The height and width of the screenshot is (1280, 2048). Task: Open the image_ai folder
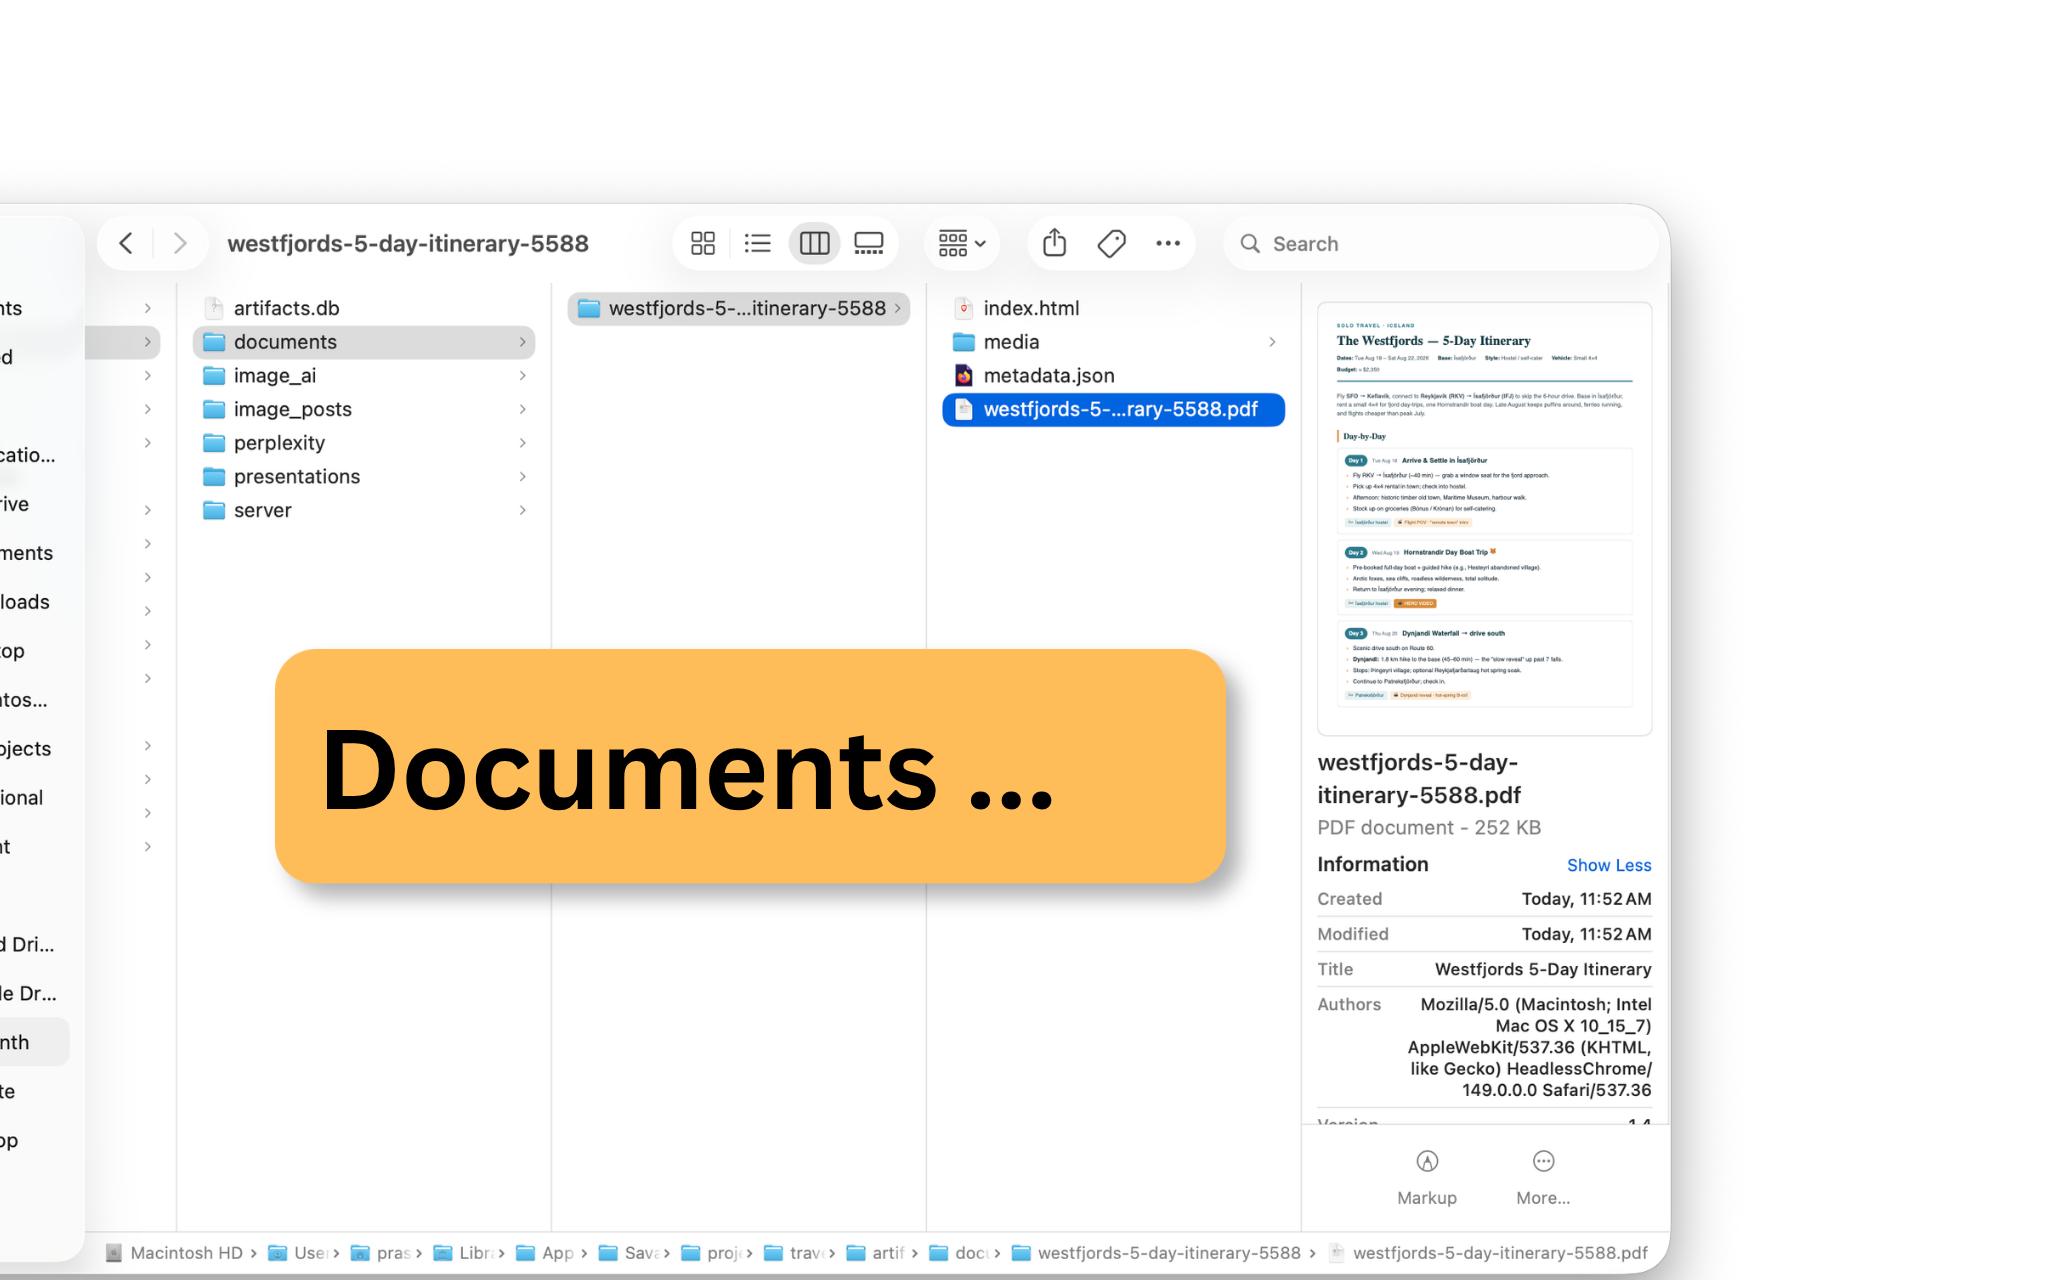[x=364, y=376]
